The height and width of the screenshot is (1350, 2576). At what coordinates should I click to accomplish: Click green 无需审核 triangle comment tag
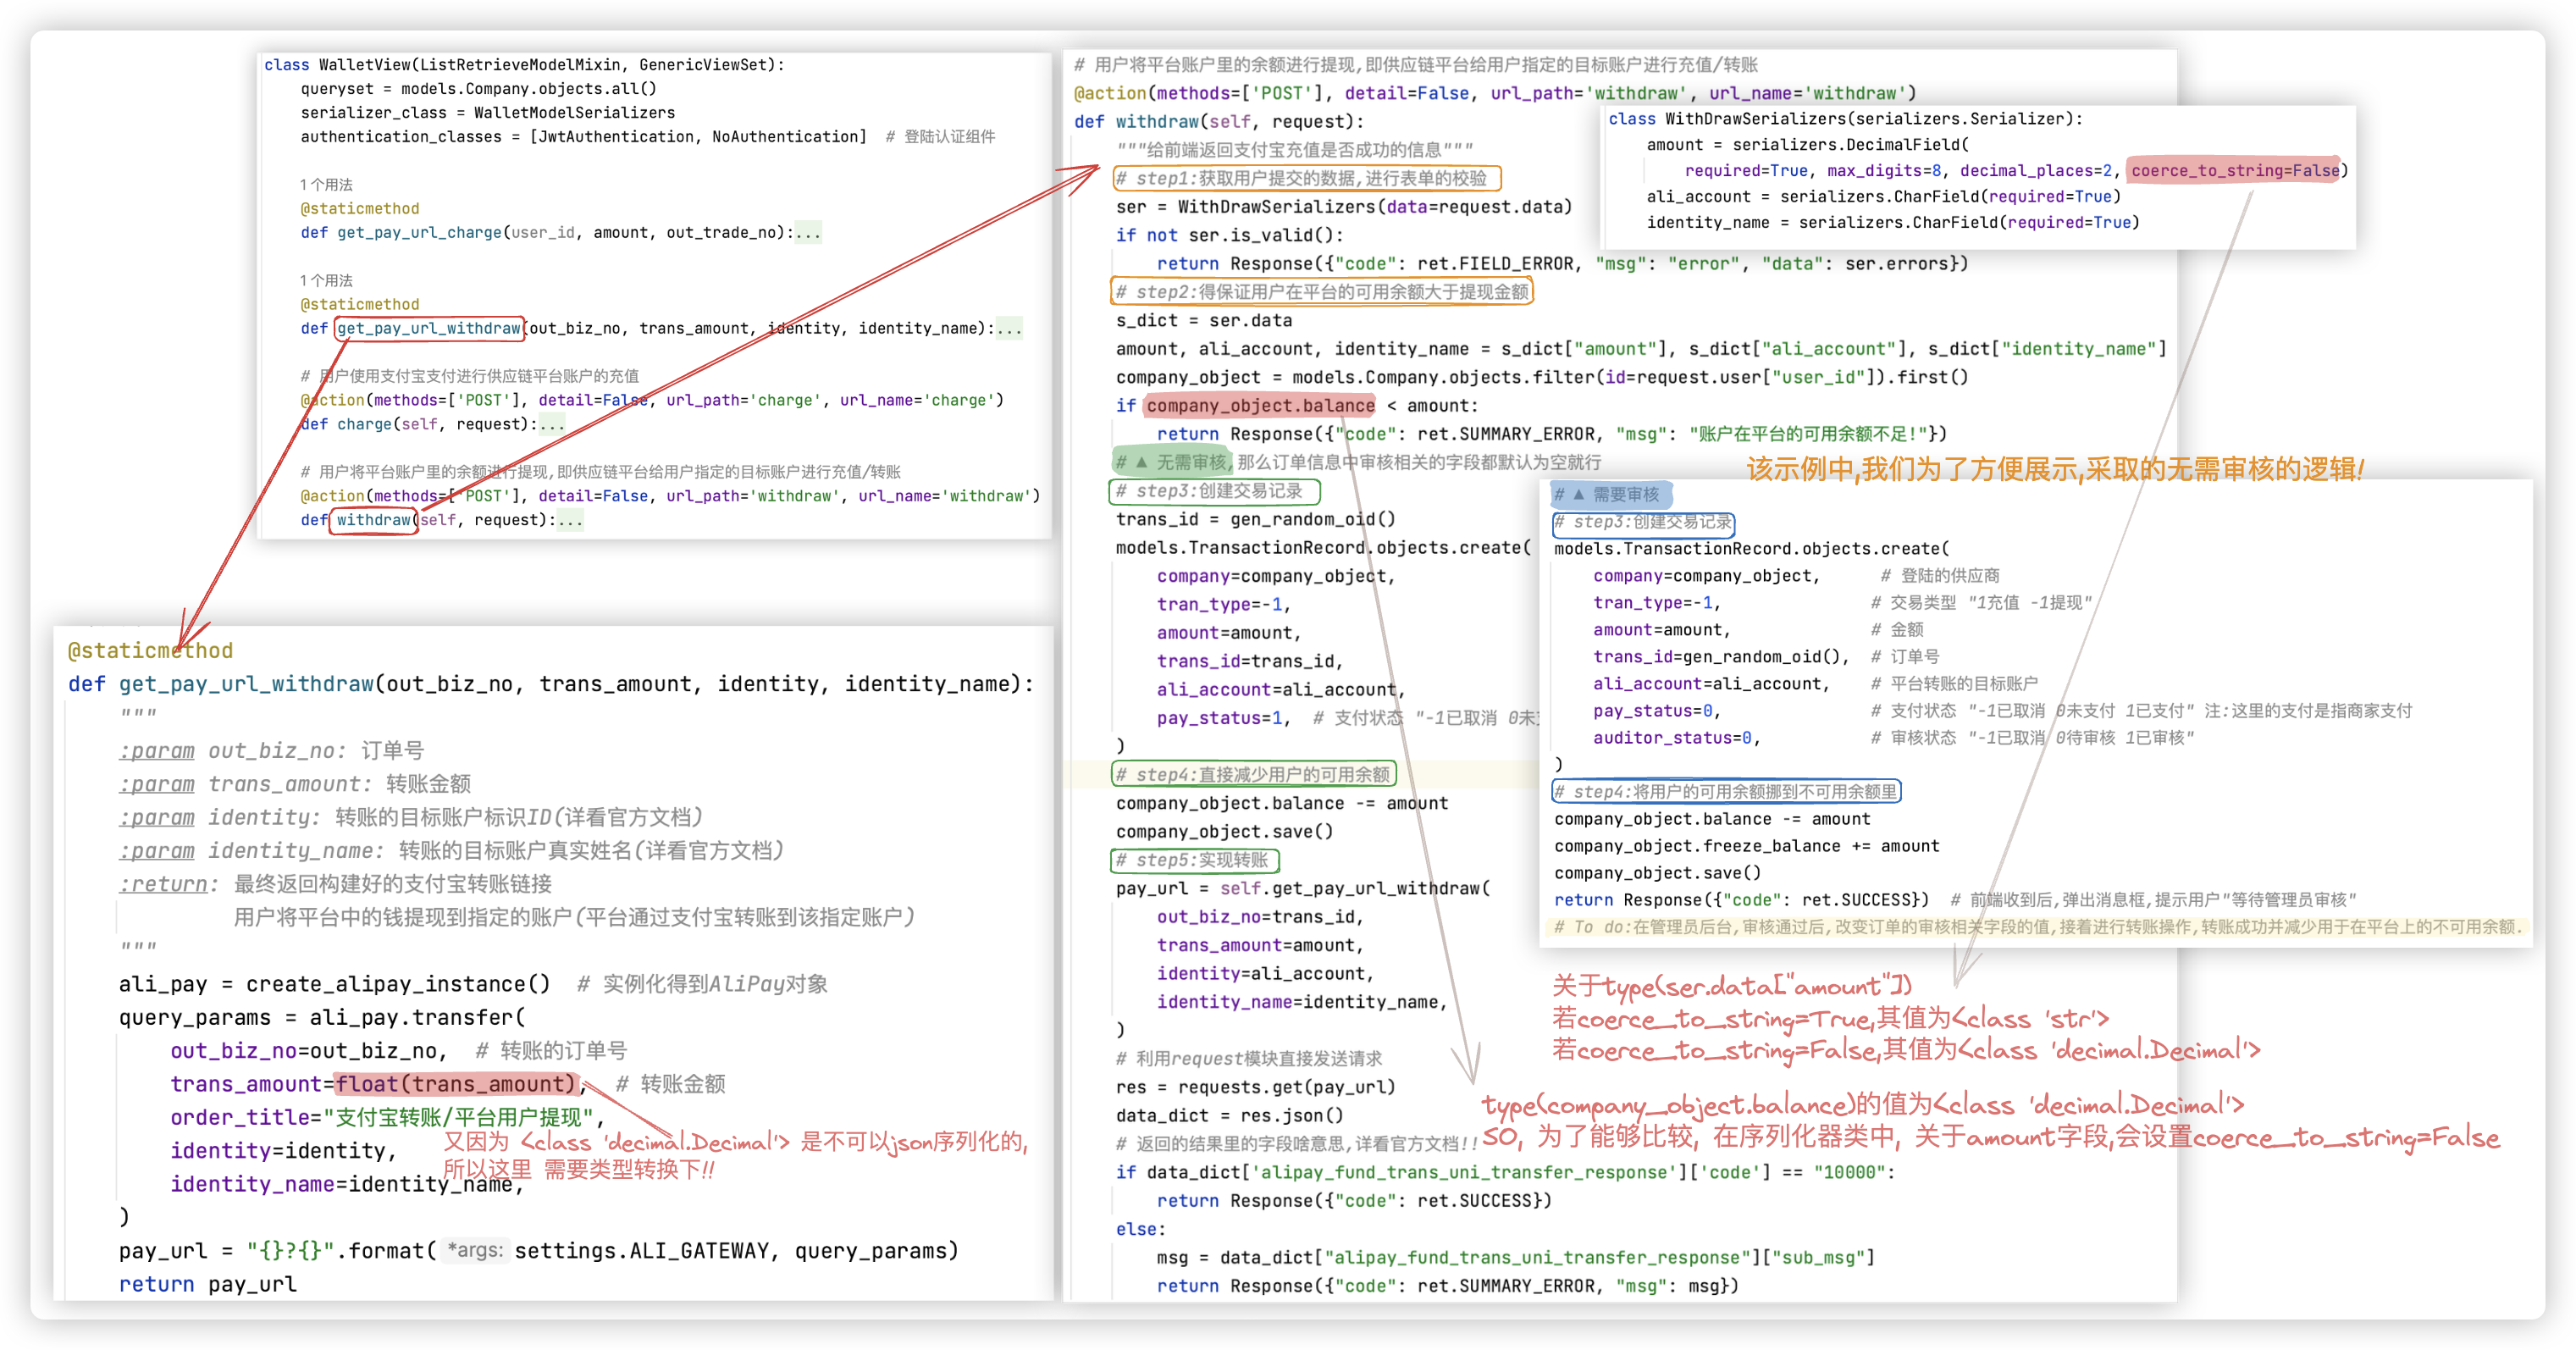1172,462
